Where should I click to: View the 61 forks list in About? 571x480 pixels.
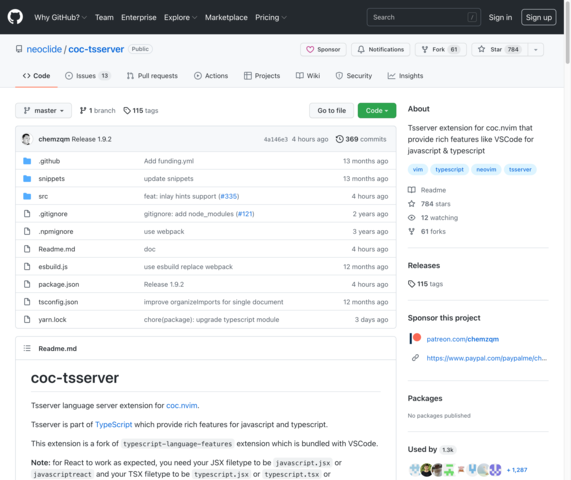coord(427,231)
